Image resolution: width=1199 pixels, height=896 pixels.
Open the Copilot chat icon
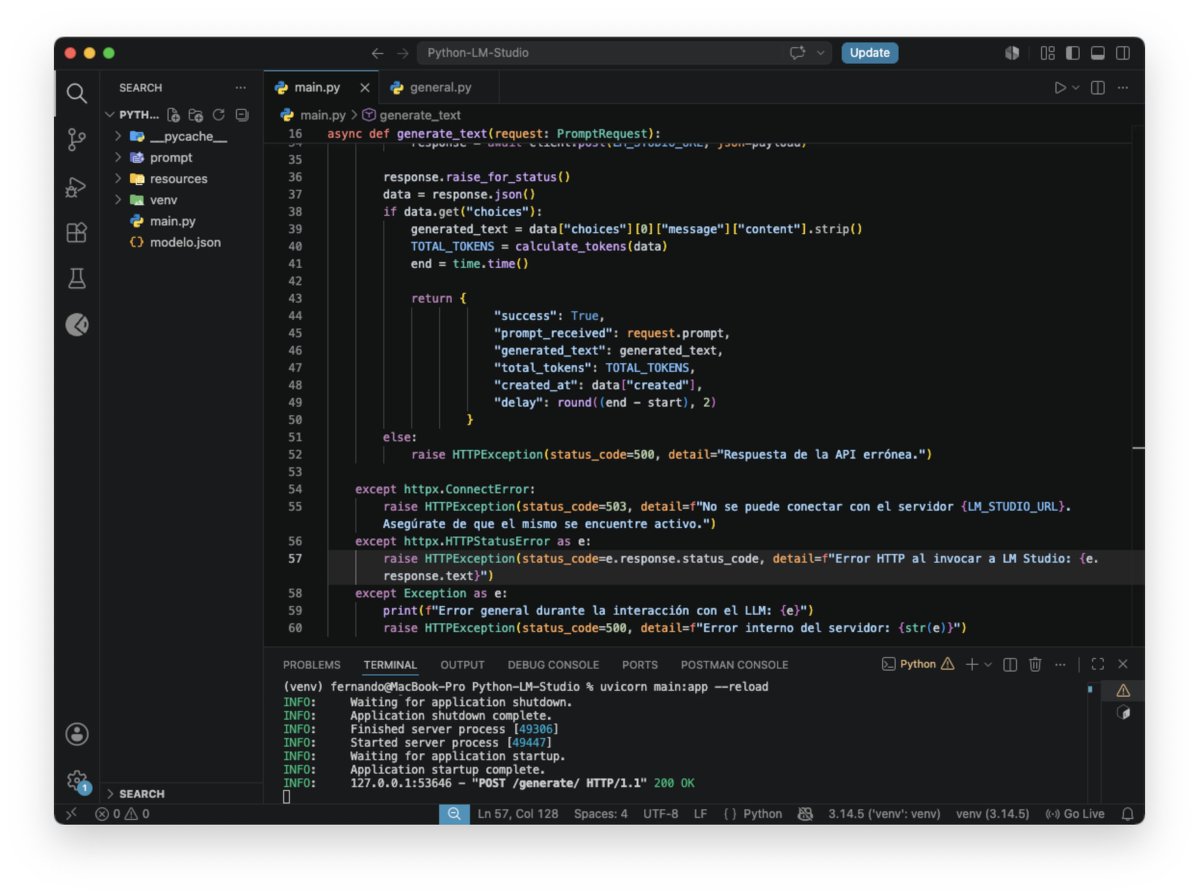click(798, 53)
